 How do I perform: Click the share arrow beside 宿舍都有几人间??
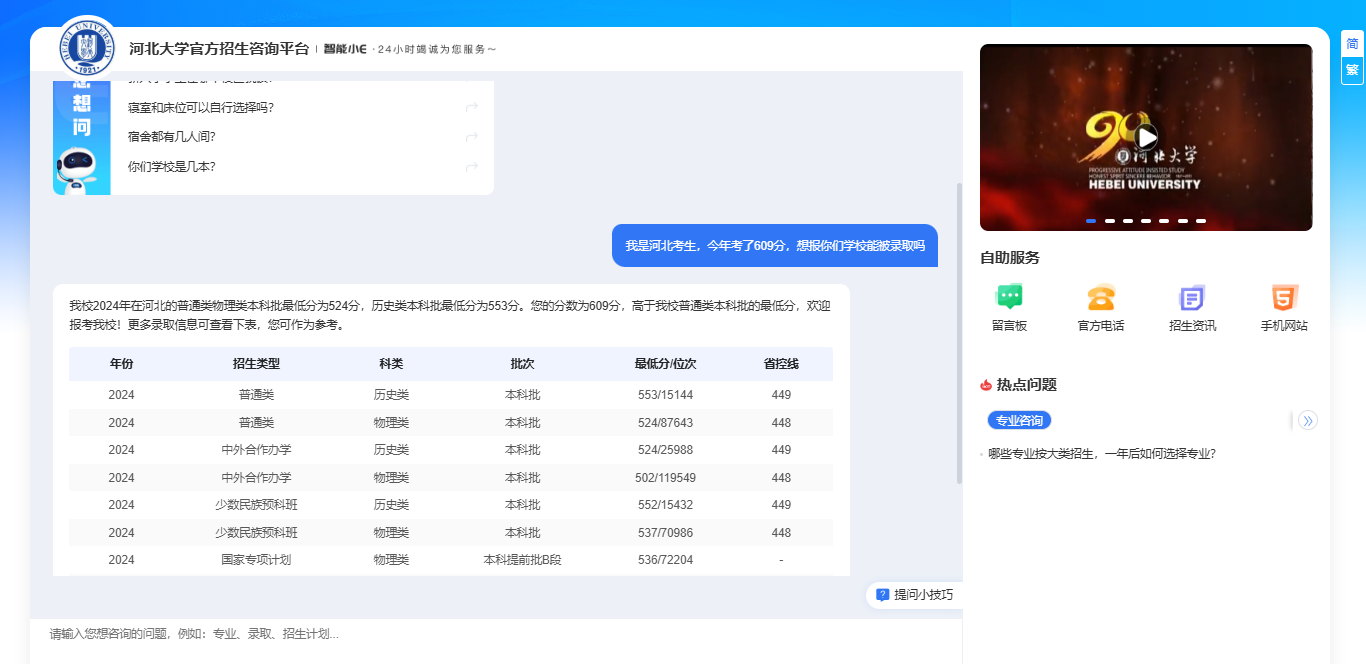pyautogui.click(x=472, y=137)
